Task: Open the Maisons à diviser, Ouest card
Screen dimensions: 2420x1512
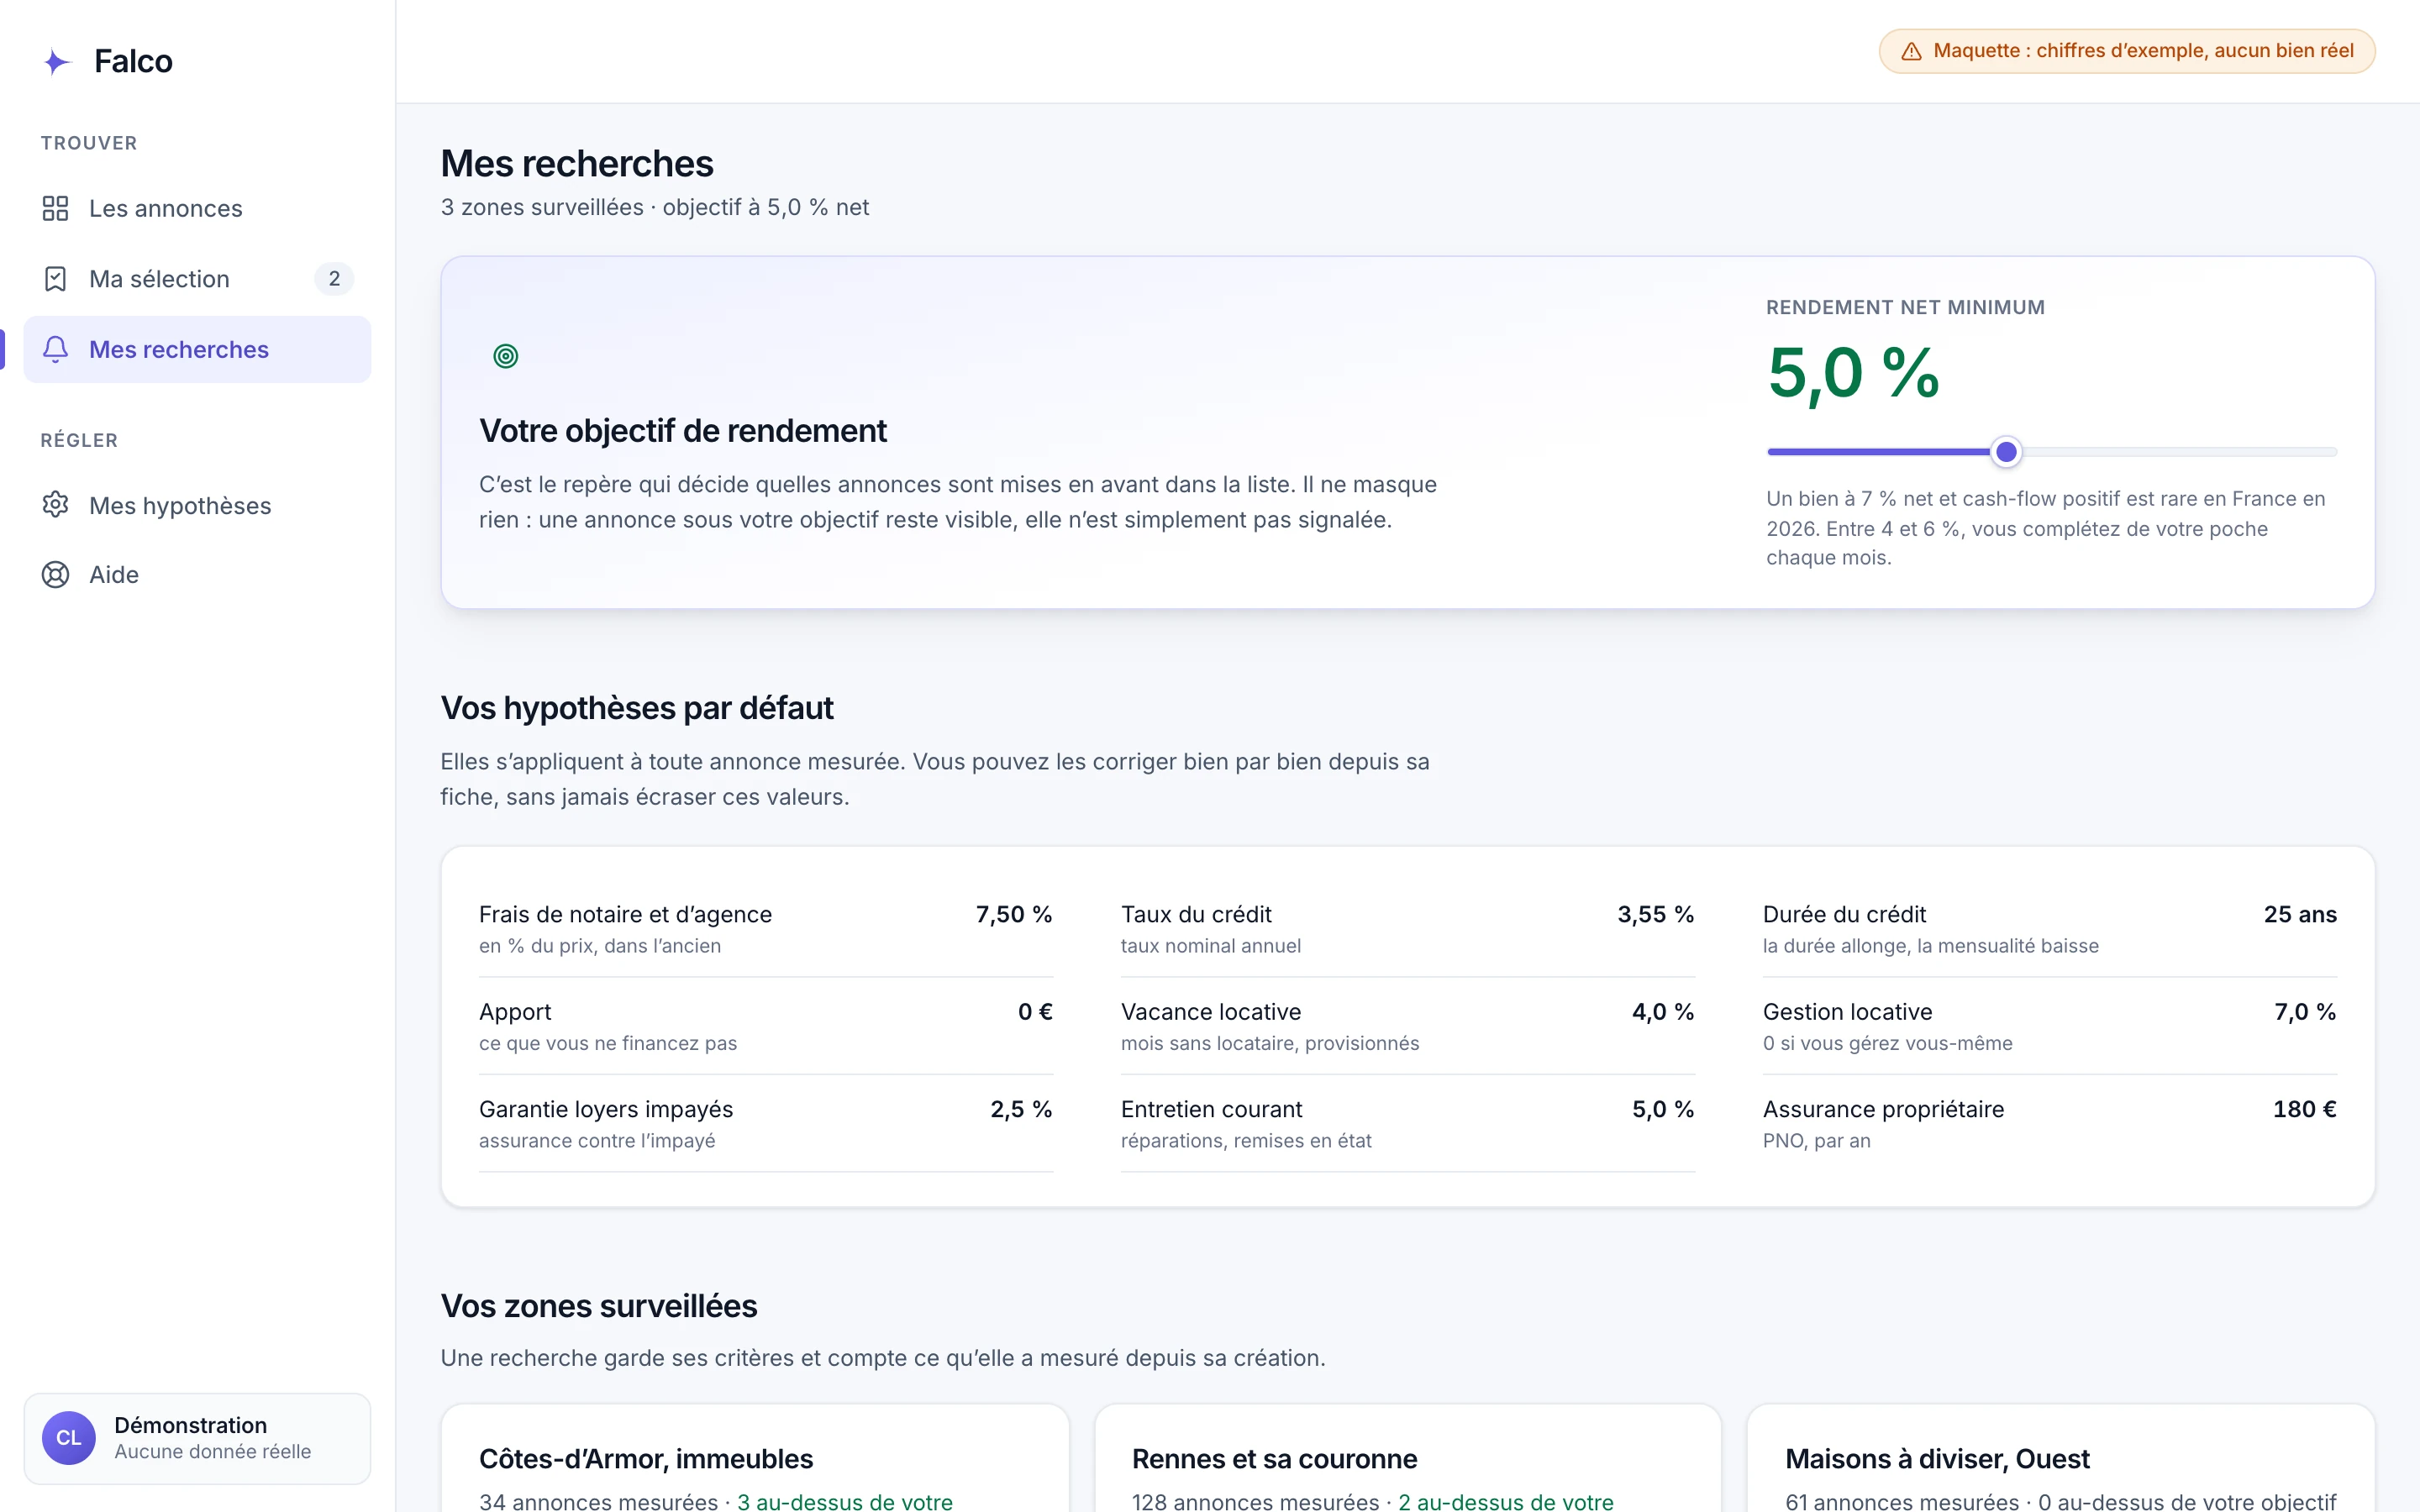Action: (x=2061, y=1458)
